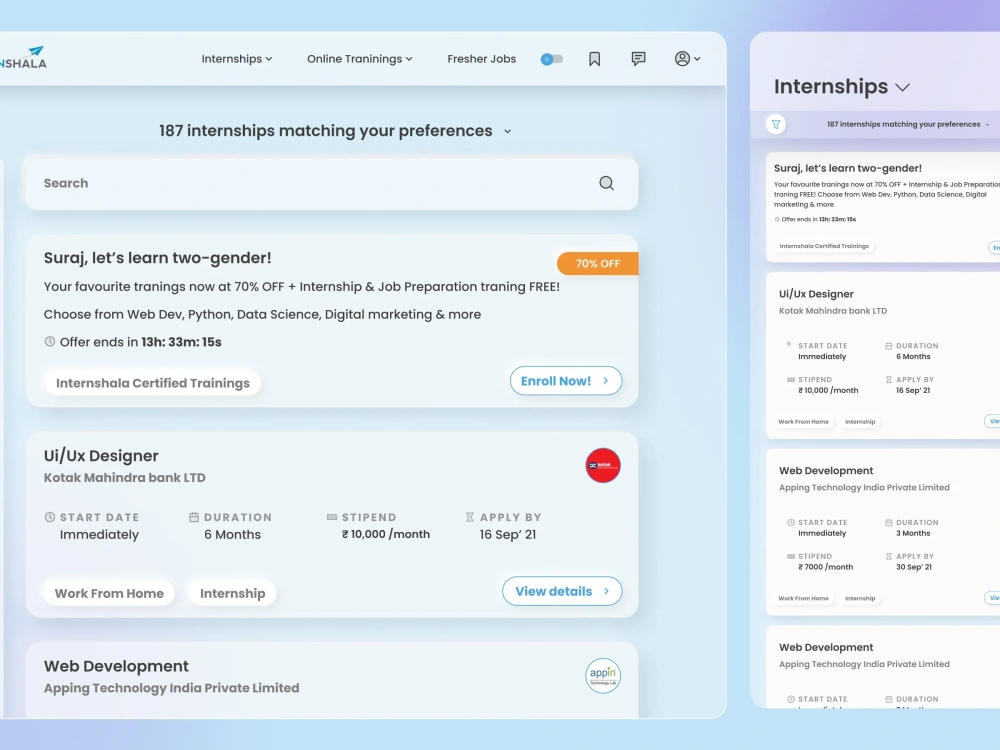Select Internshala Certified Trainings tag in mobile panel

824,246
